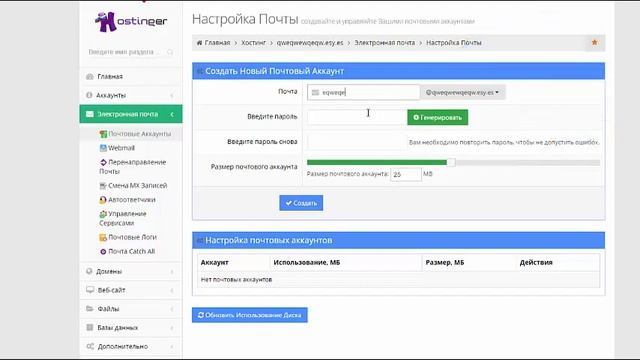Click the Почта Catch All icon
This screenshot has width=640, height=360.
[103, 251]
